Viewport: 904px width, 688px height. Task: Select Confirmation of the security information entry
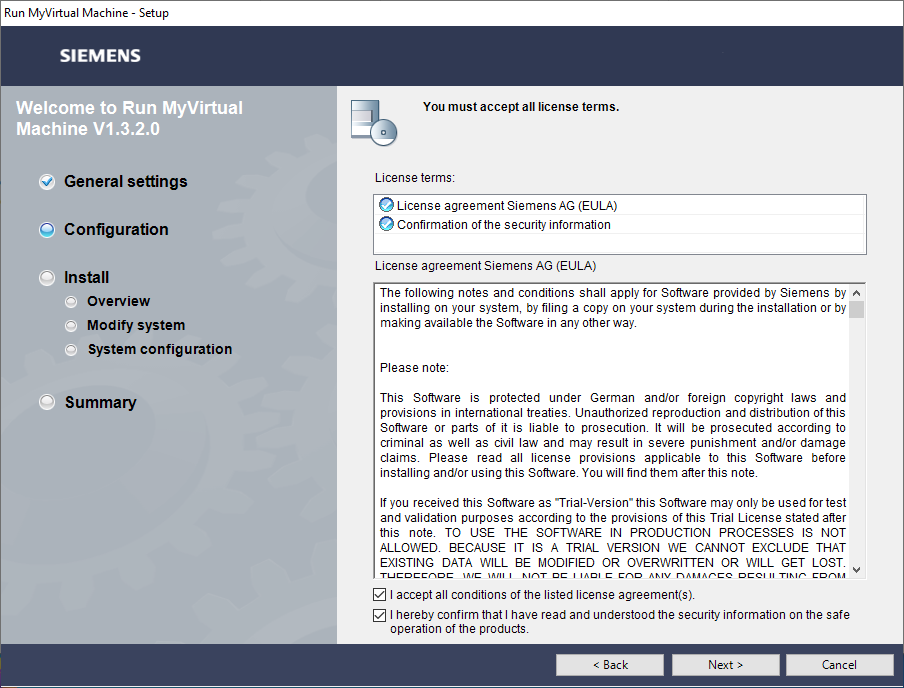click(x=503, y=225)
